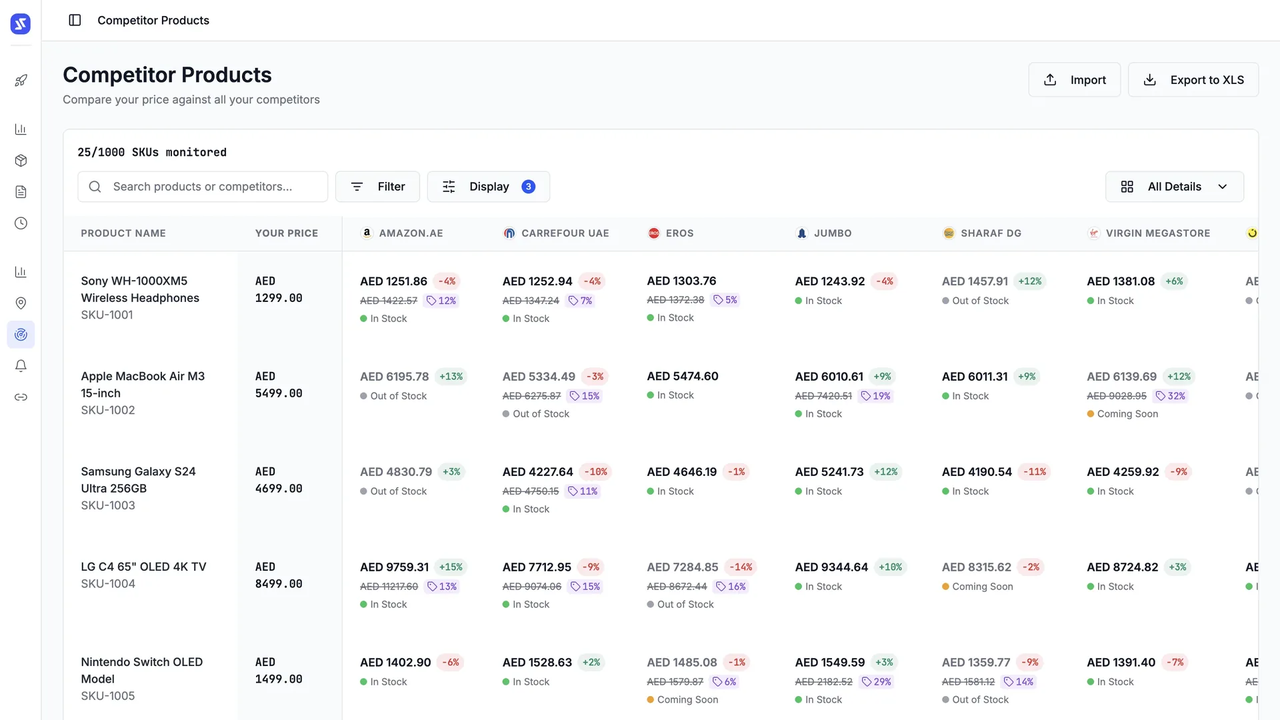
Task: Select the LG C4 65" OLED 4K TV product name
Action: pos(144,567)
